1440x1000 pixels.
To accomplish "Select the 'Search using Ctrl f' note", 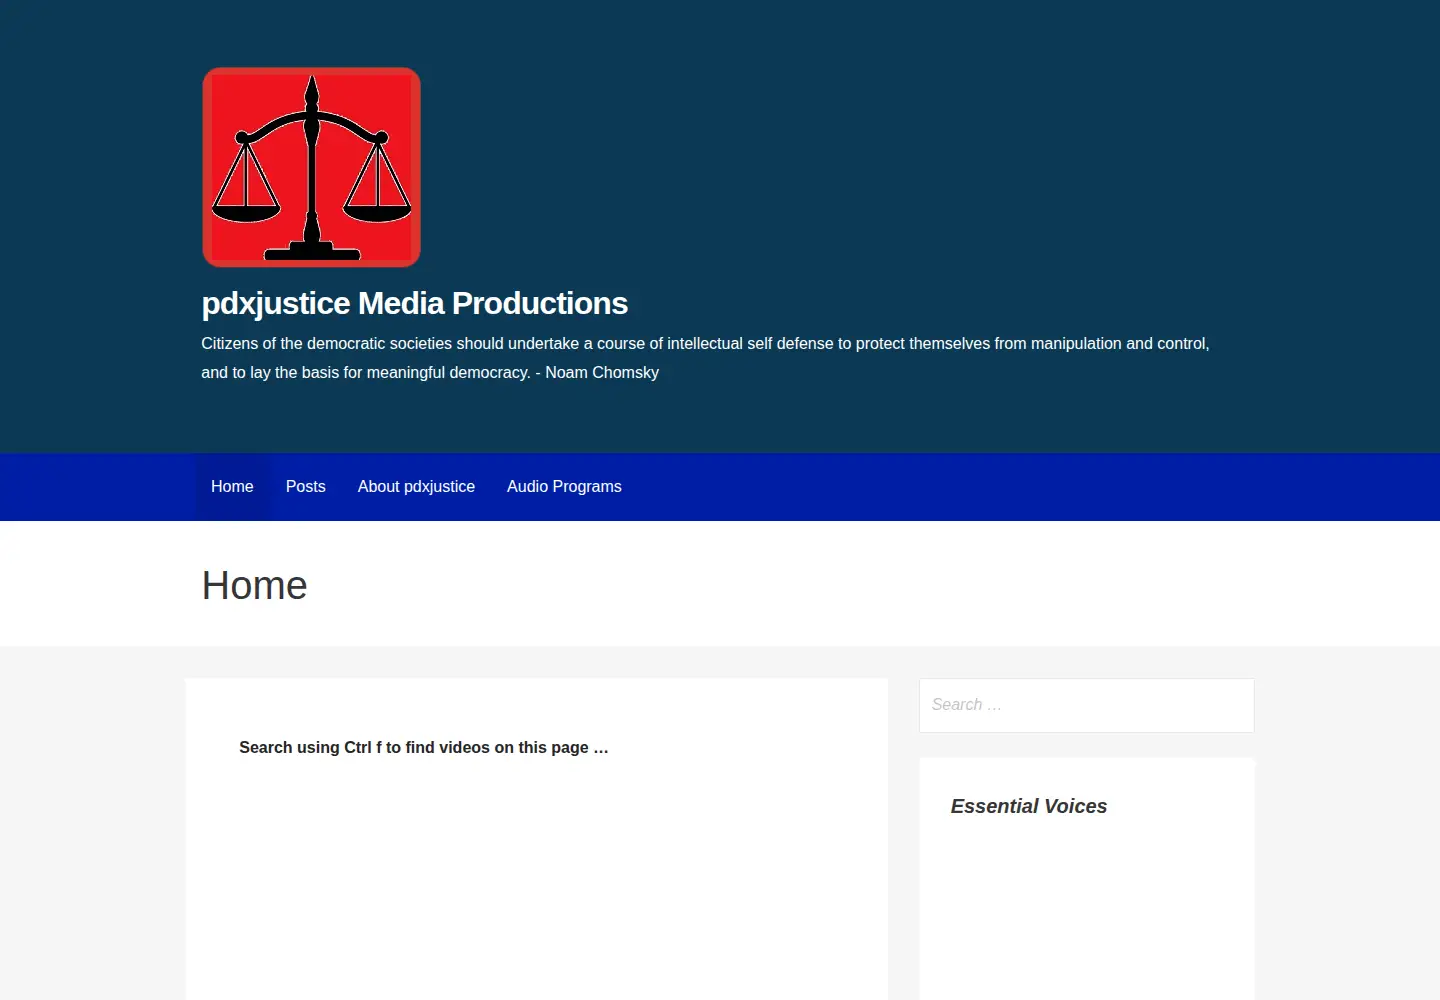I will (x=424, y=747).
